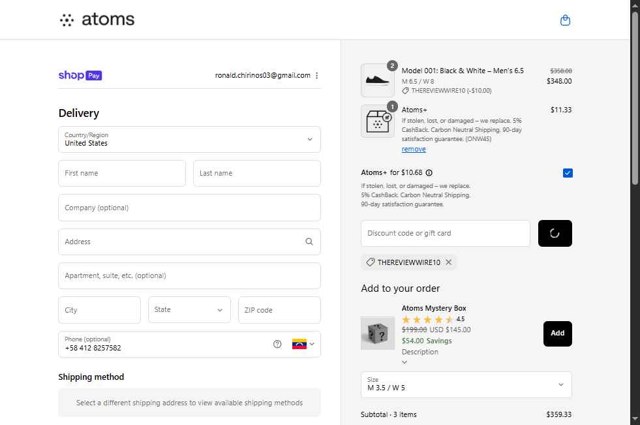
Task: Remove the THEREVIEWWIRE10 discount code
Action: (449, 262)
